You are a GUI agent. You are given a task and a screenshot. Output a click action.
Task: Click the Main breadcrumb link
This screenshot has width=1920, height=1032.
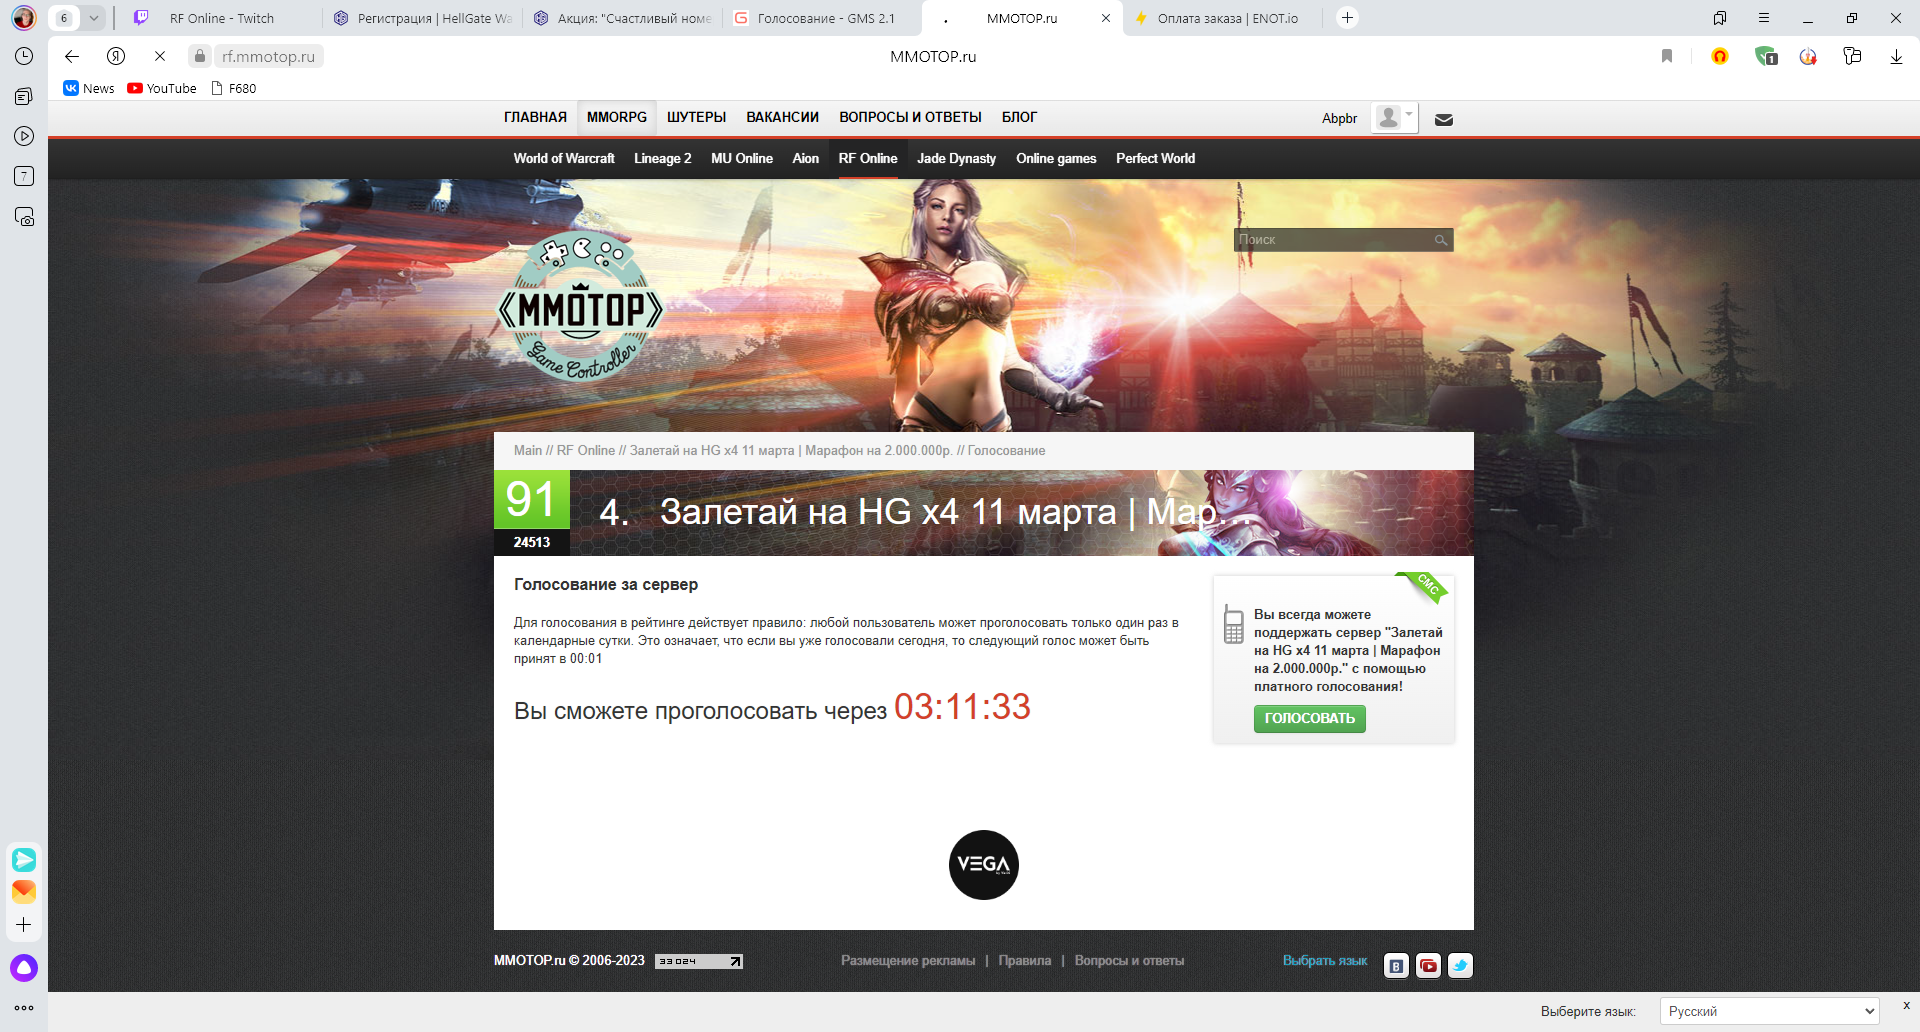pos(528,451)
